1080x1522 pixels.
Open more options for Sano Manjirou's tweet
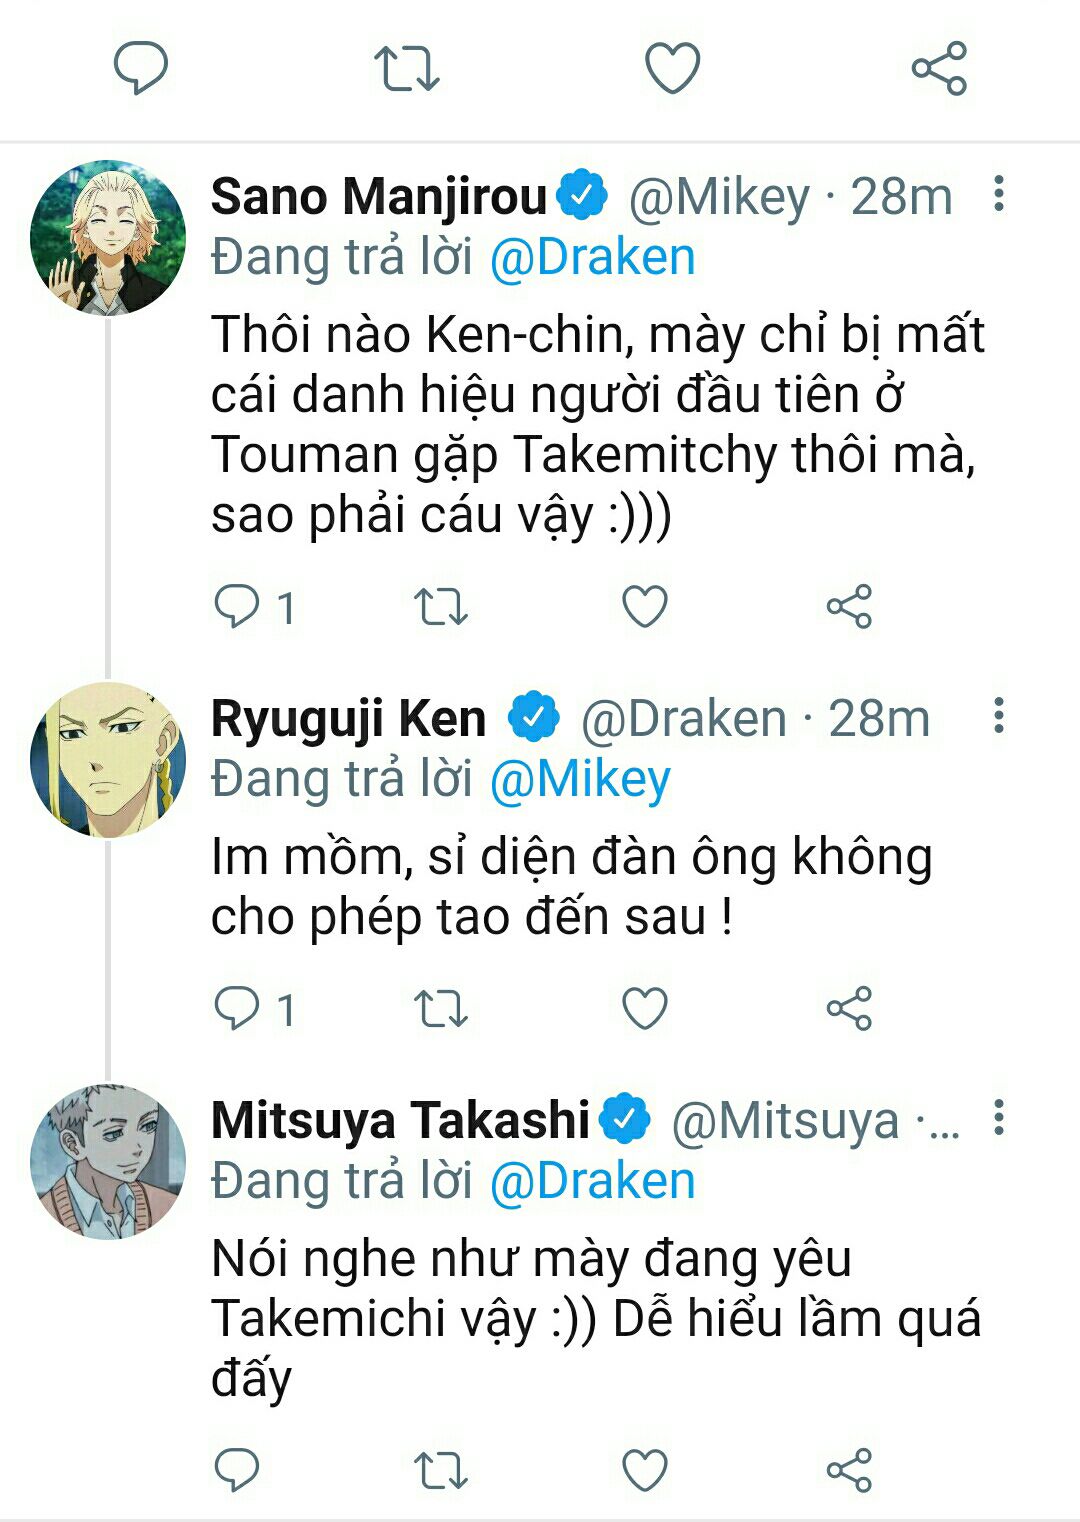point(998,195)
